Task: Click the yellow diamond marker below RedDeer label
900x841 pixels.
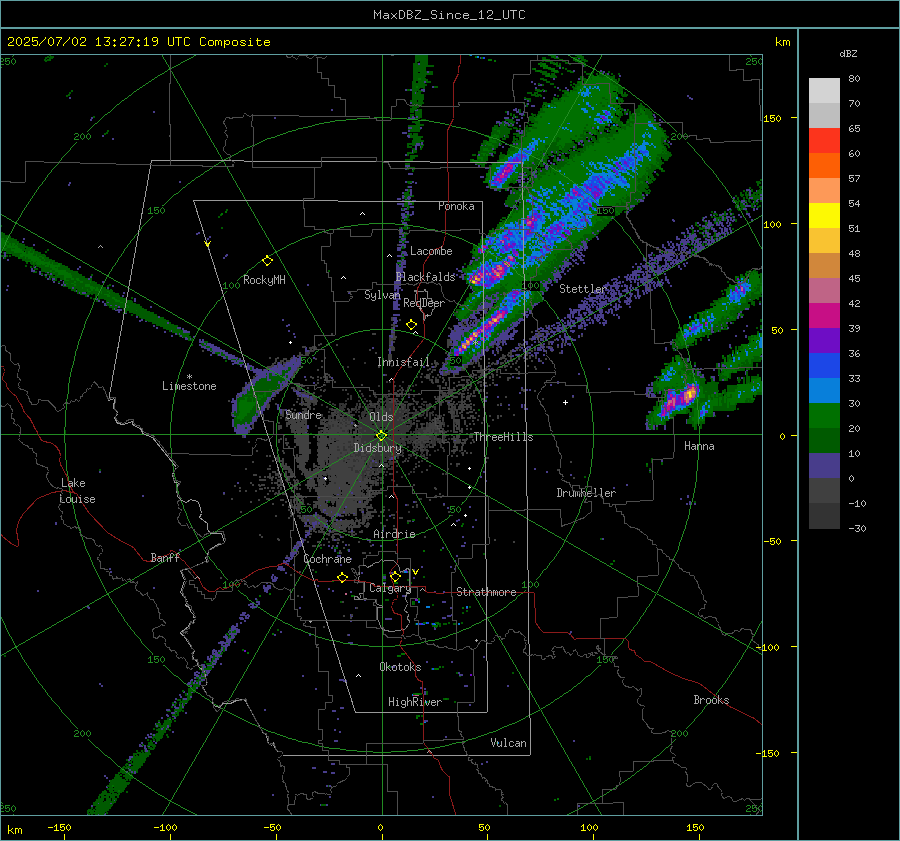Action: pos(412,325)
